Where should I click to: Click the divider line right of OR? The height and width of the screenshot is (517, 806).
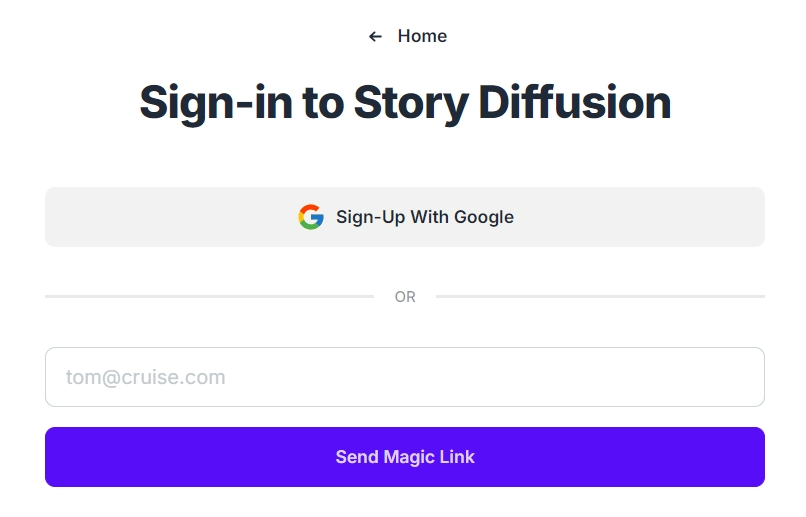point(600,296)
